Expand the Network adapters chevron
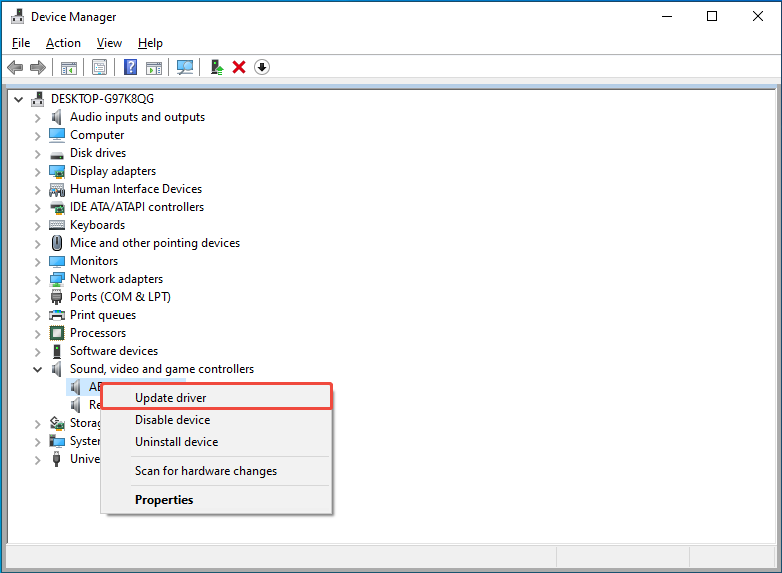This screenshot has width=782, height=573. click(37, 280)
